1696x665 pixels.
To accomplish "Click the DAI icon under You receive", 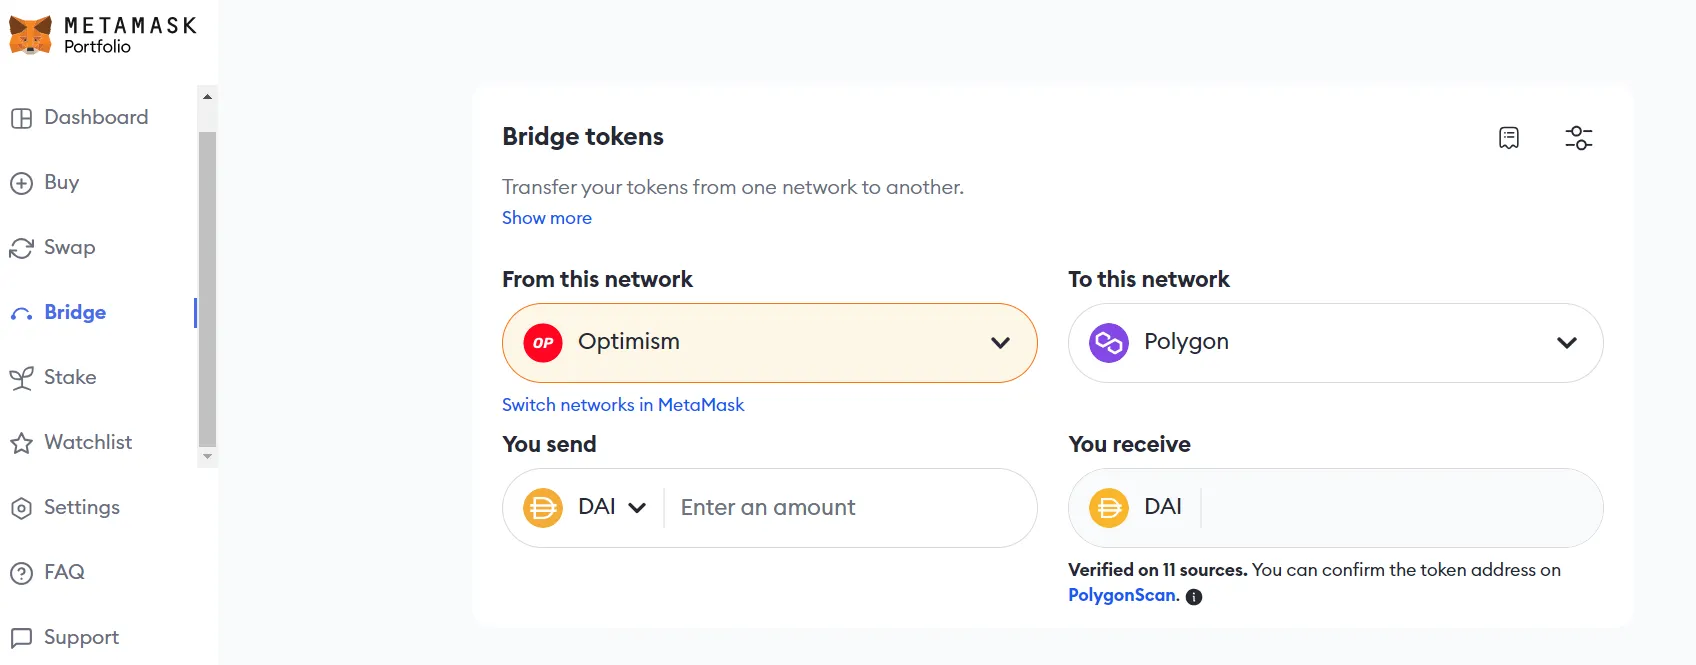I will coord(1109,508).
